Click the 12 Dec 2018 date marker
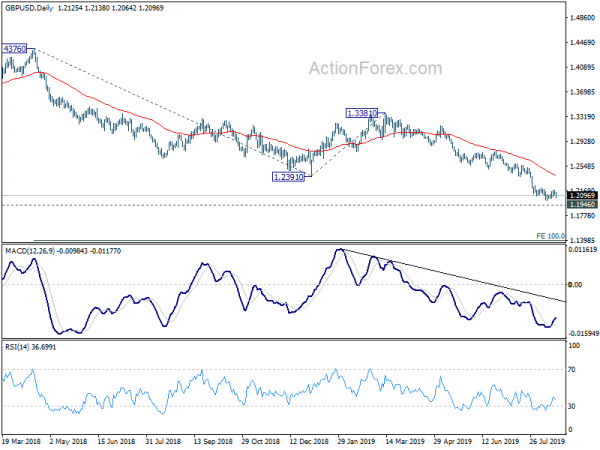600x450 pixels. pos(309,441)
